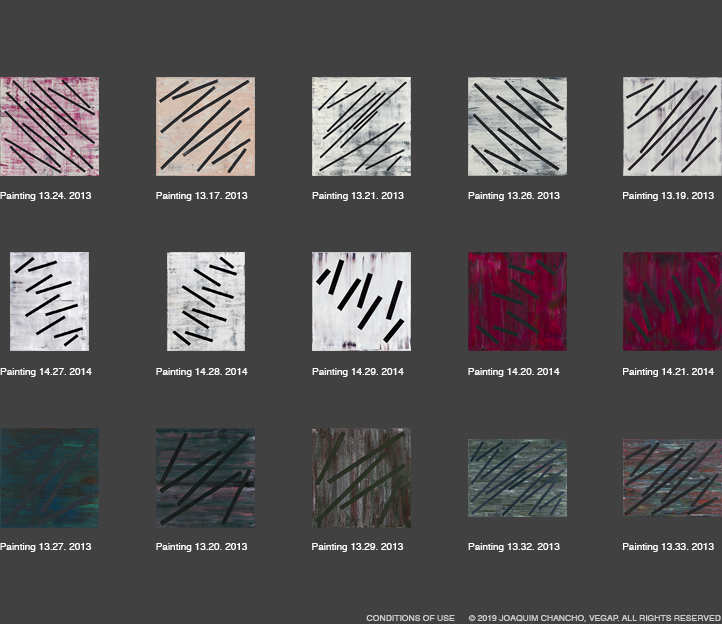
Task: Click the caption 'Painting 13.21. 2013'
Action: pyautogui.click(x=358, y=196)
